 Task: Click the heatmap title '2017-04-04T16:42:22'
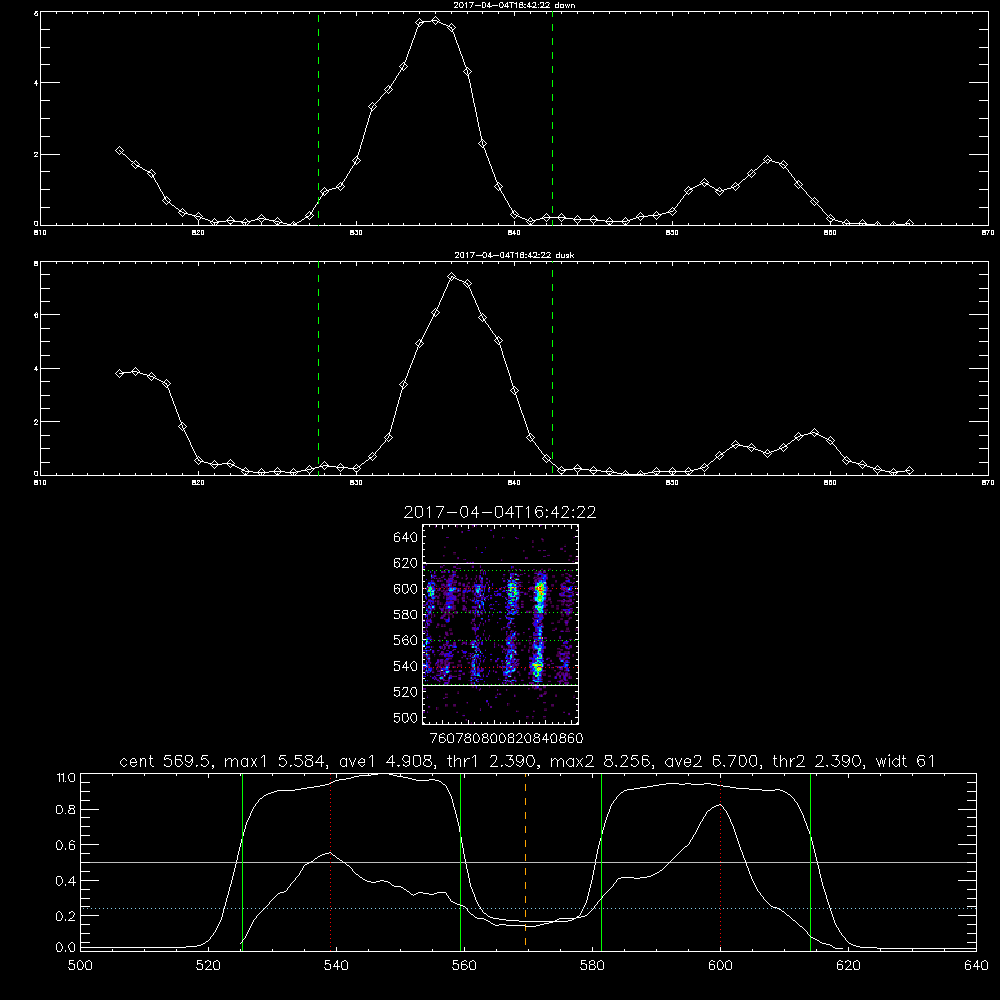click(500, 512)
